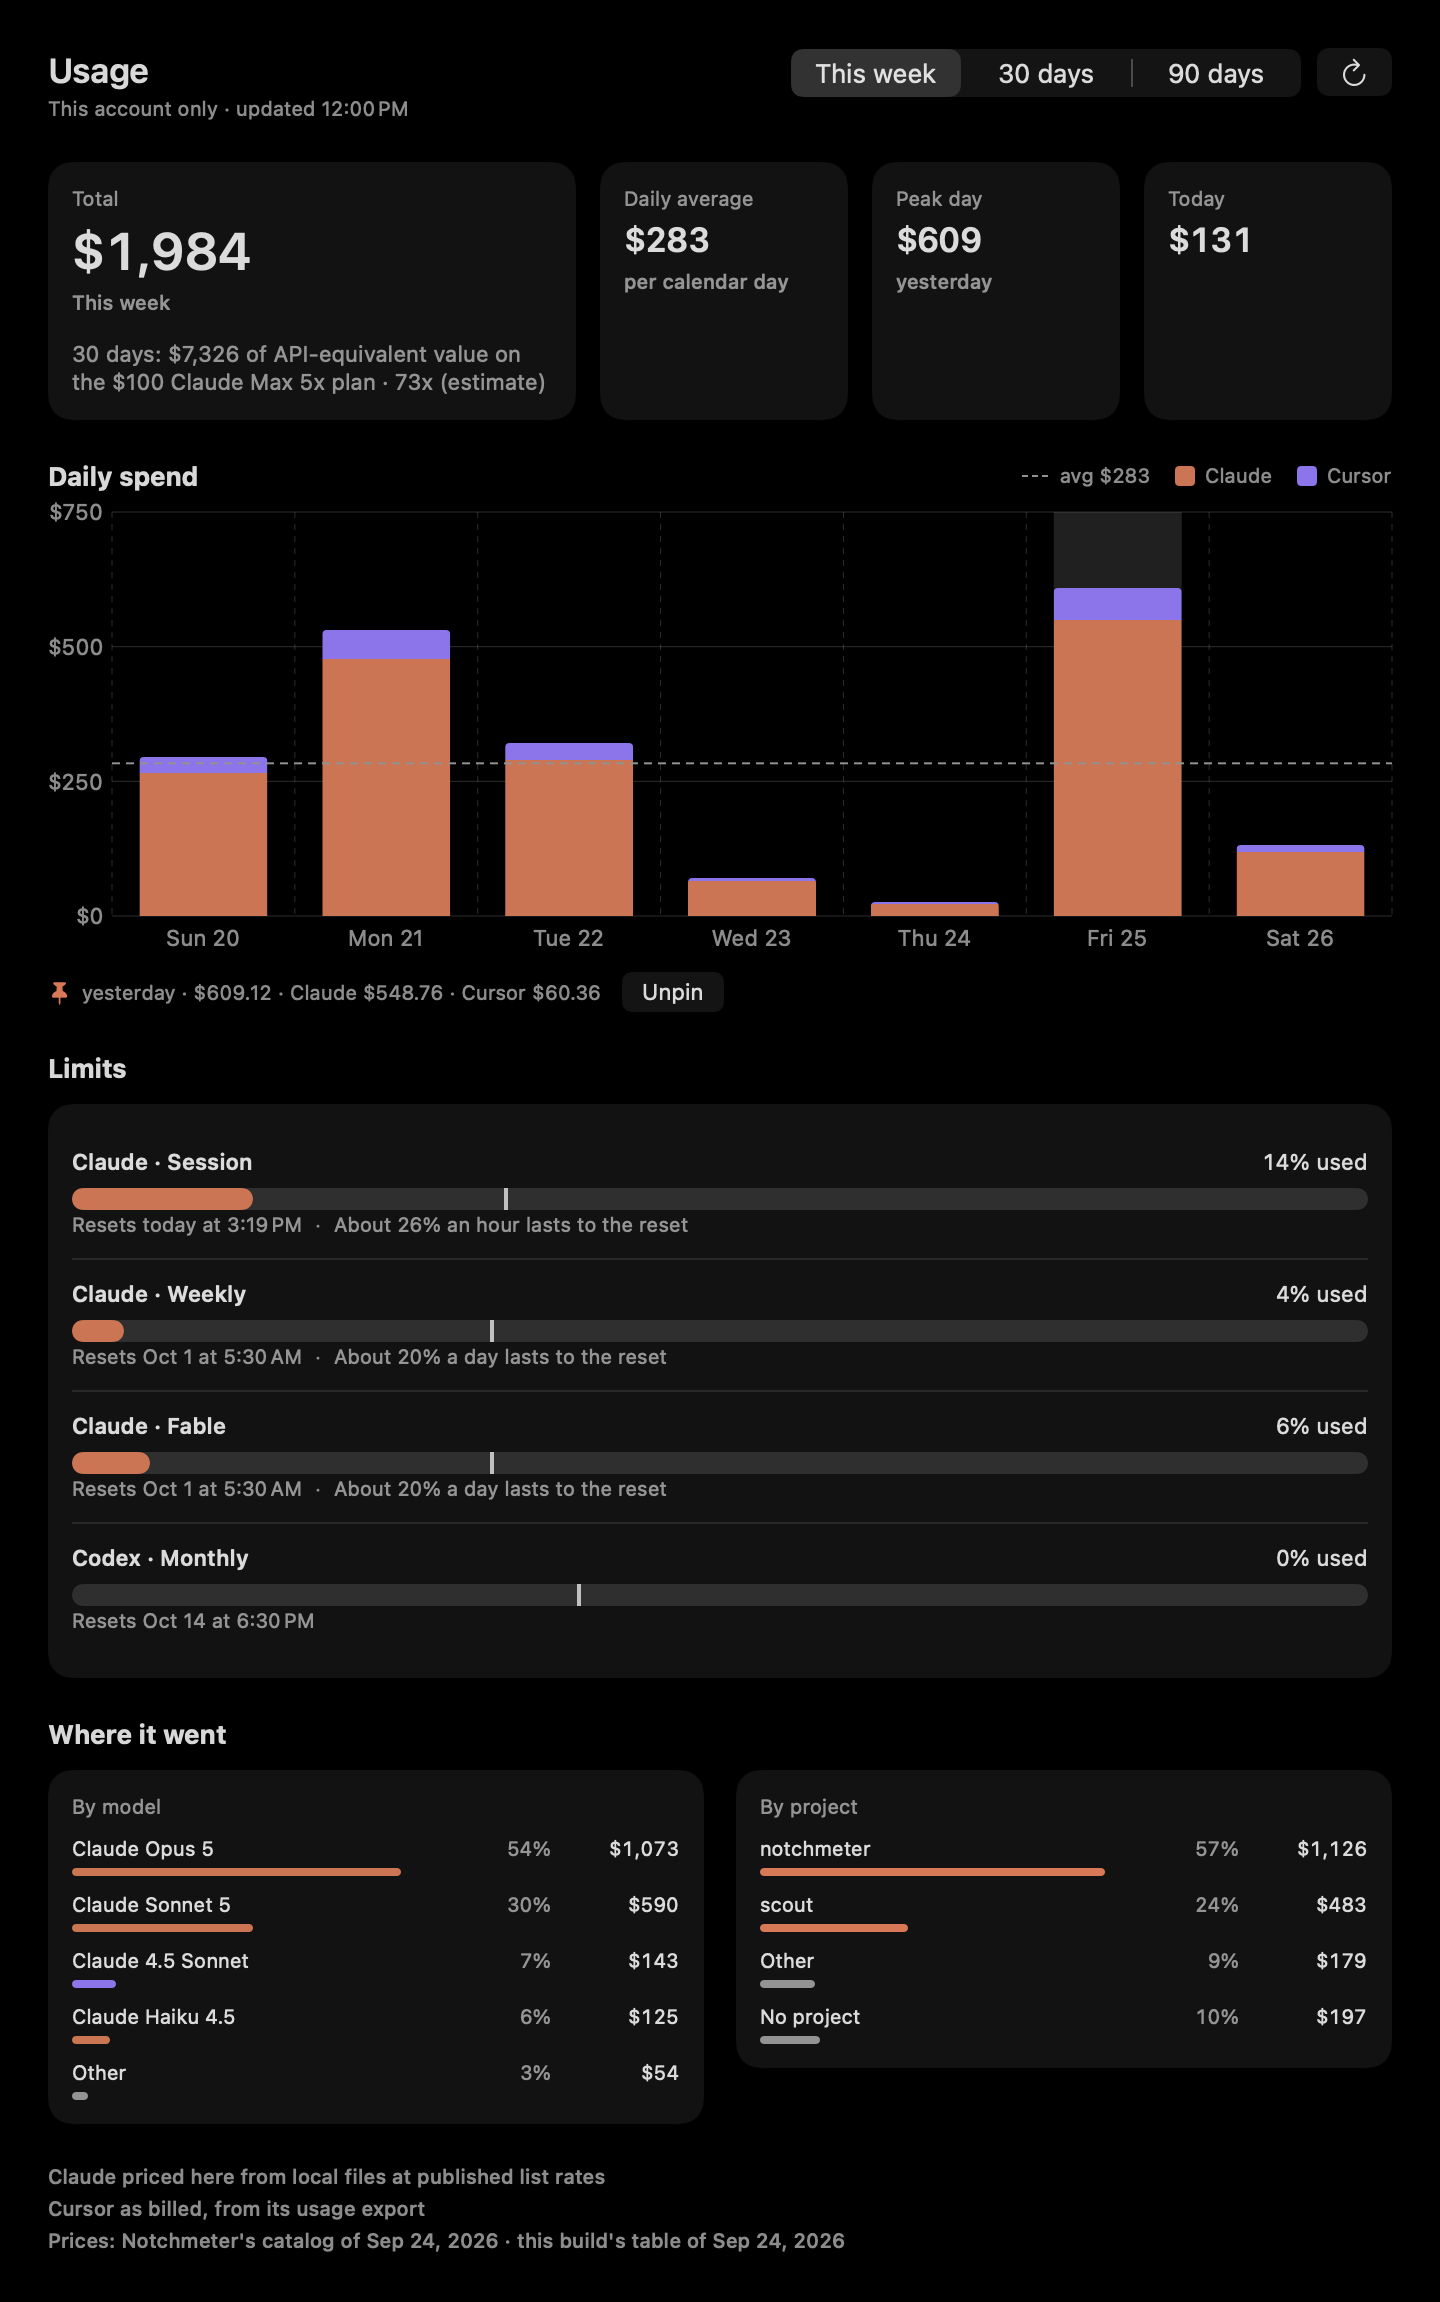The height and width of the screenshot is (2302, 1440).
Task: Click the 'avg $283' legend label
Action: (1104, 476)
